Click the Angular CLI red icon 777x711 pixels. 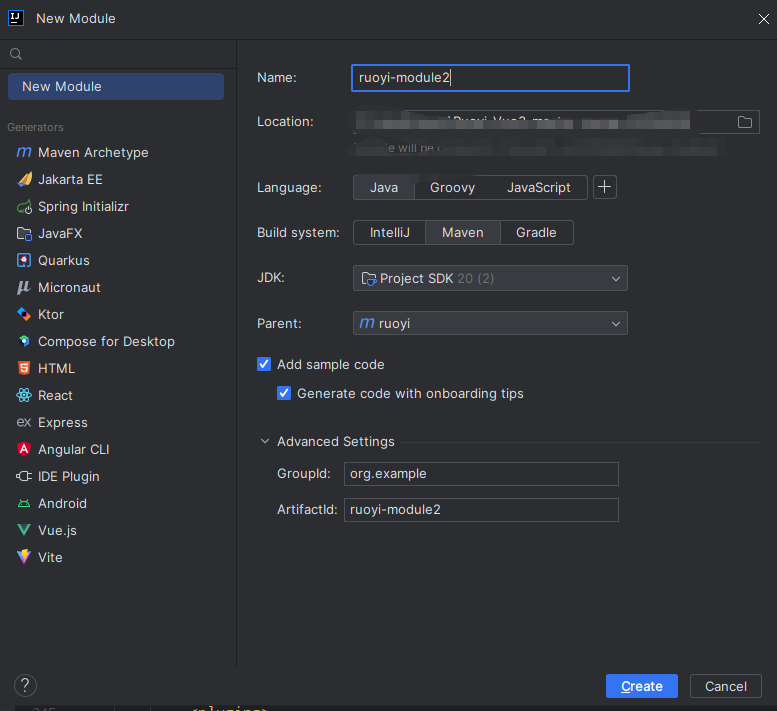[x=24, y=449]
